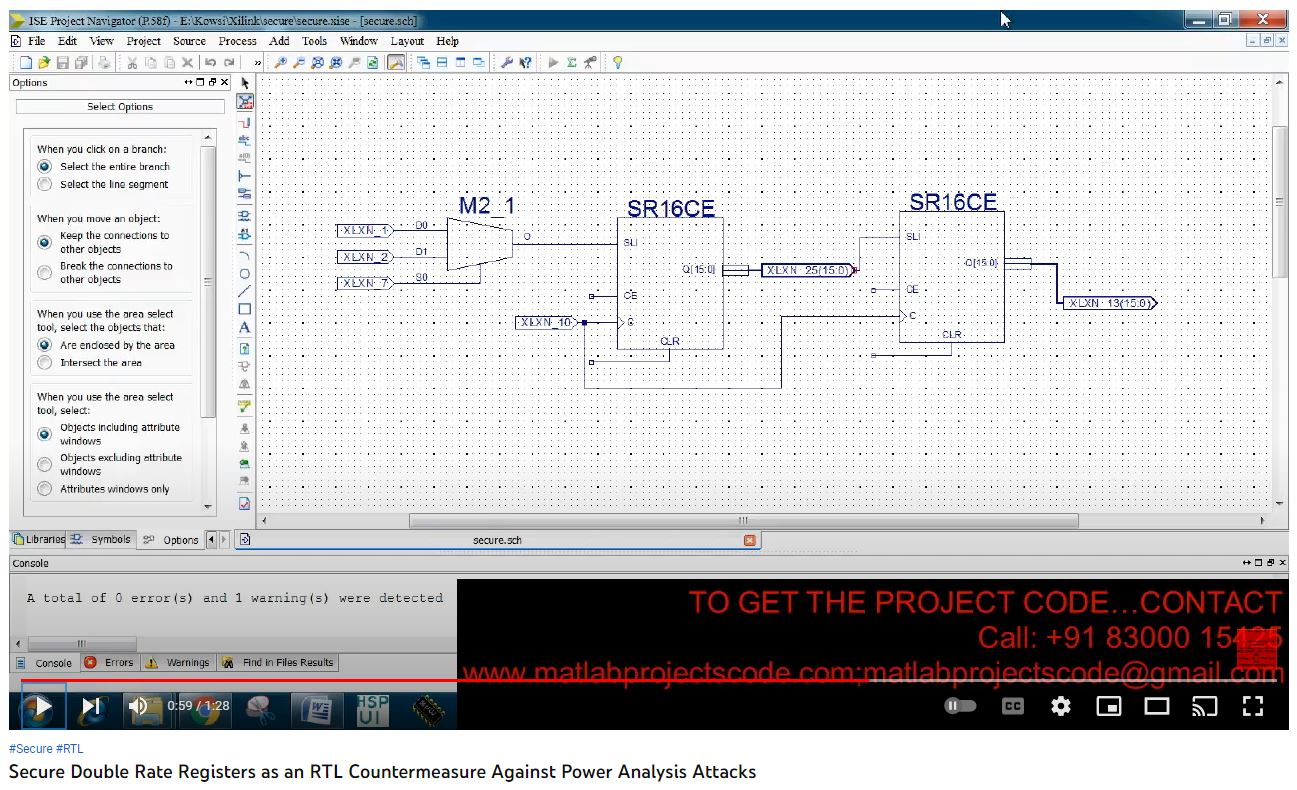This screenshot has height=790, width=1297.
Task: Click the Zoom In magnifier icon
Action: pos(281,63)
